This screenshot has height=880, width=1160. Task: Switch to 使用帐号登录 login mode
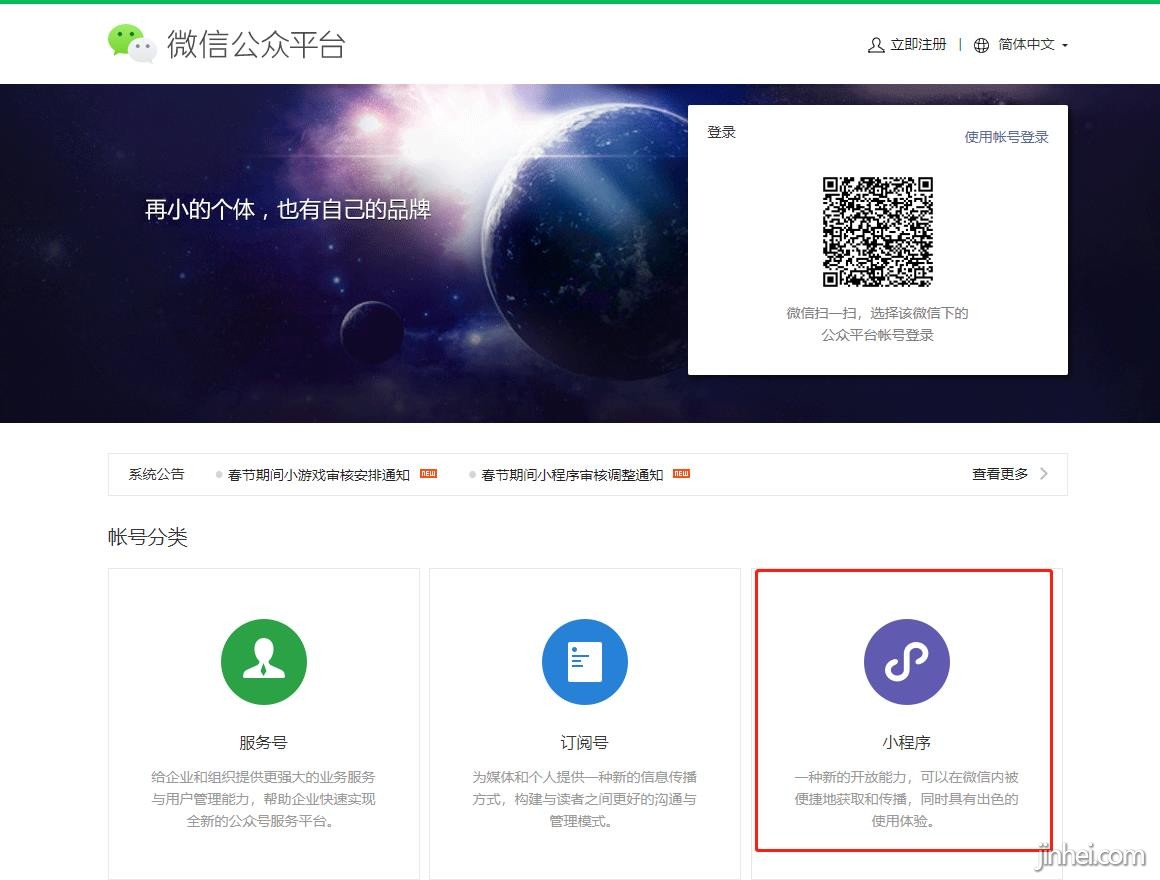point(1006,137)
